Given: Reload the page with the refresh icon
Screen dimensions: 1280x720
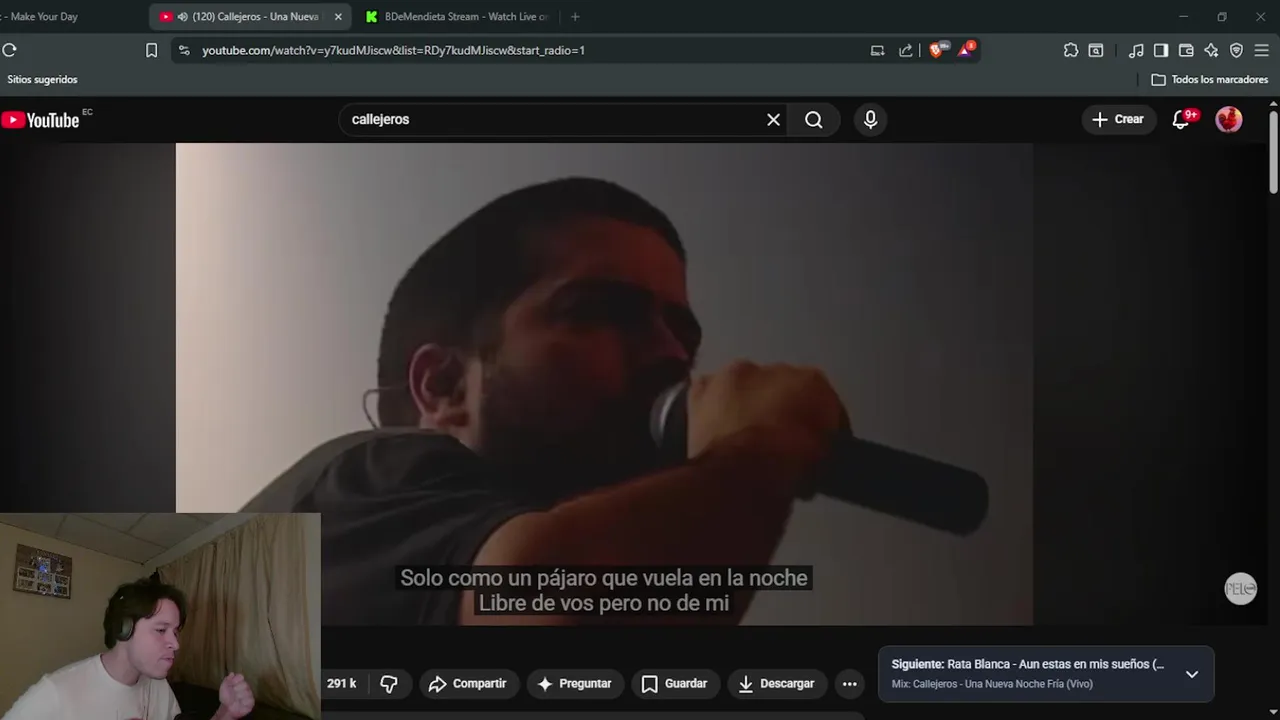Looking at the screenshot, I should (10, 50).
